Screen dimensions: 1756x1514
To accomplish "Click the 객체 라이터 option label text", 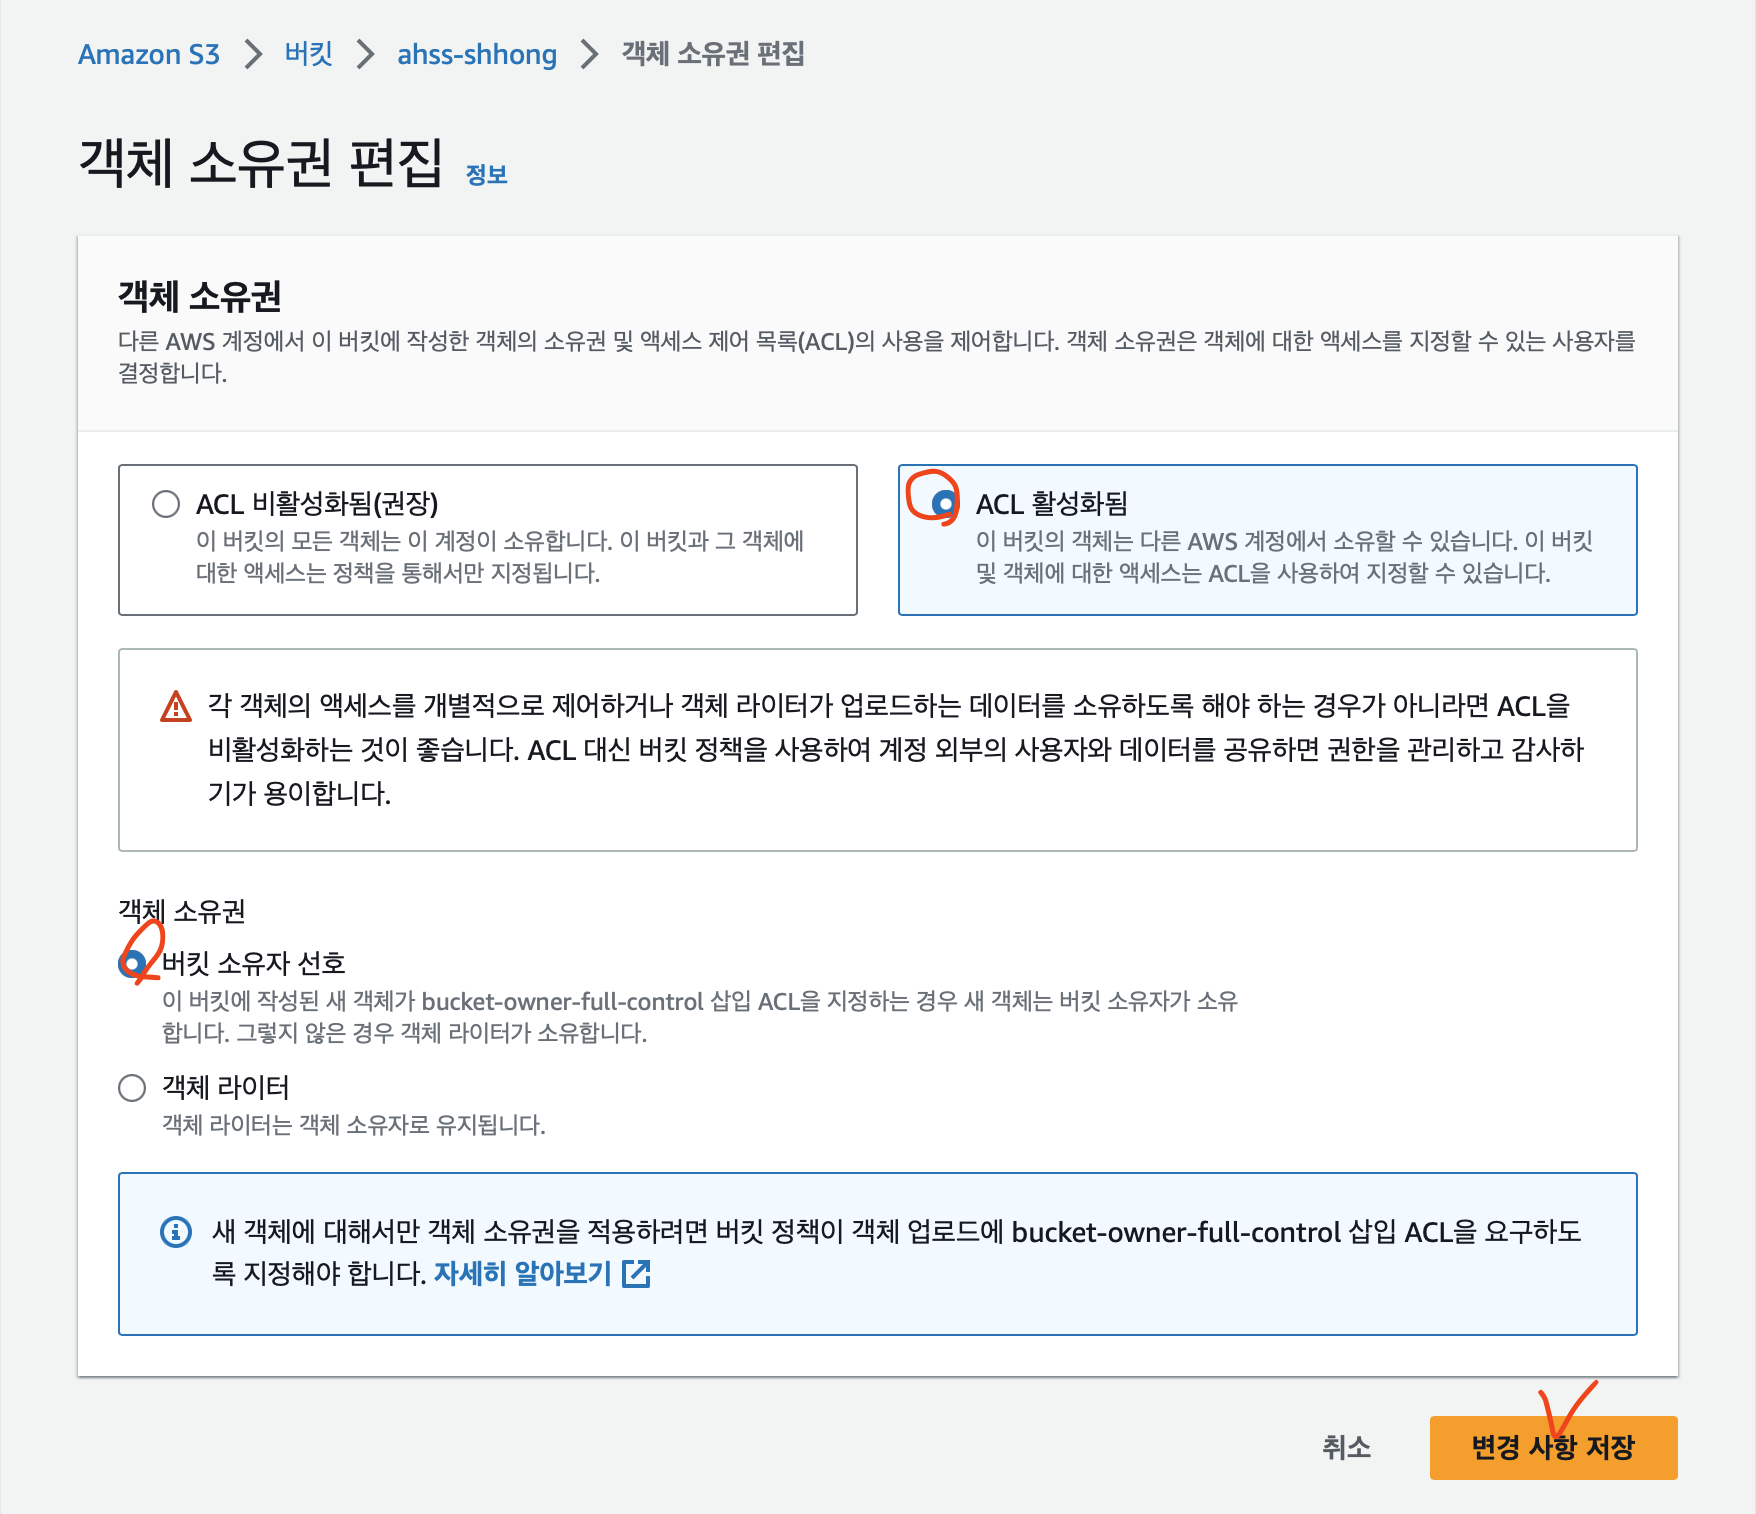I will pyautogui.click(x=226, y=1087).
